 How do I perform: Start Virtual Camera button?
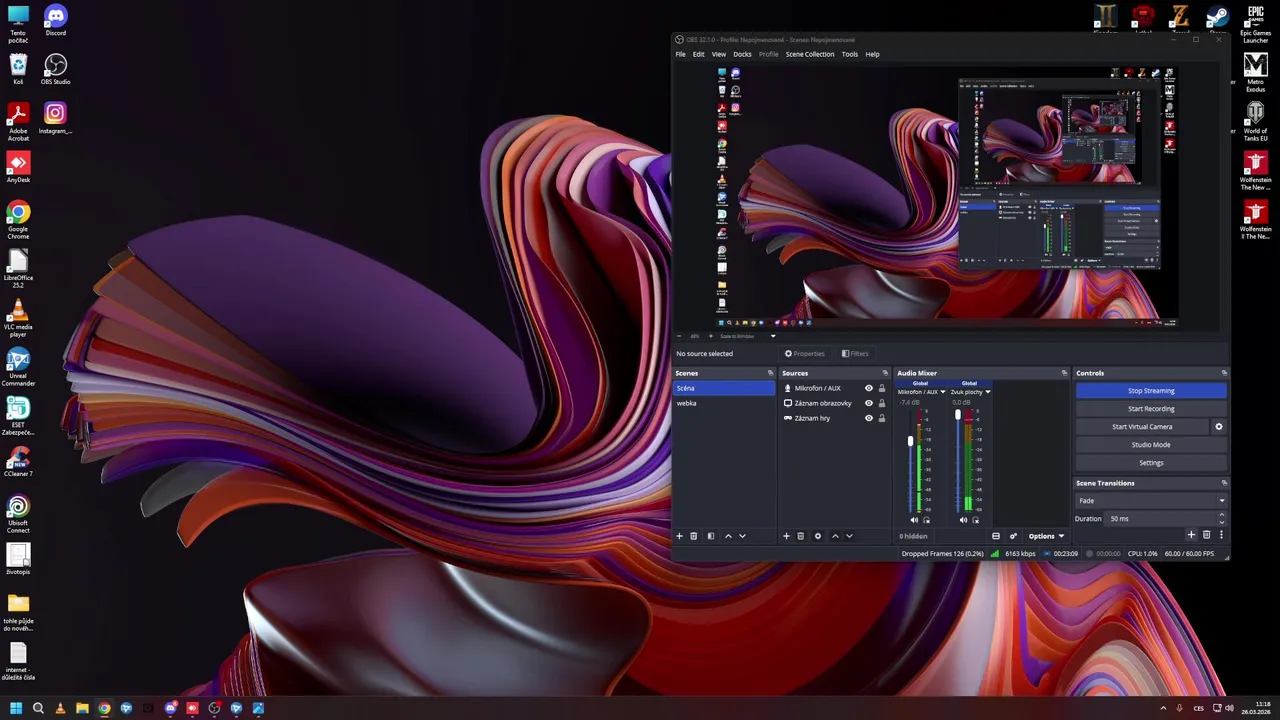pos(1142,427)
